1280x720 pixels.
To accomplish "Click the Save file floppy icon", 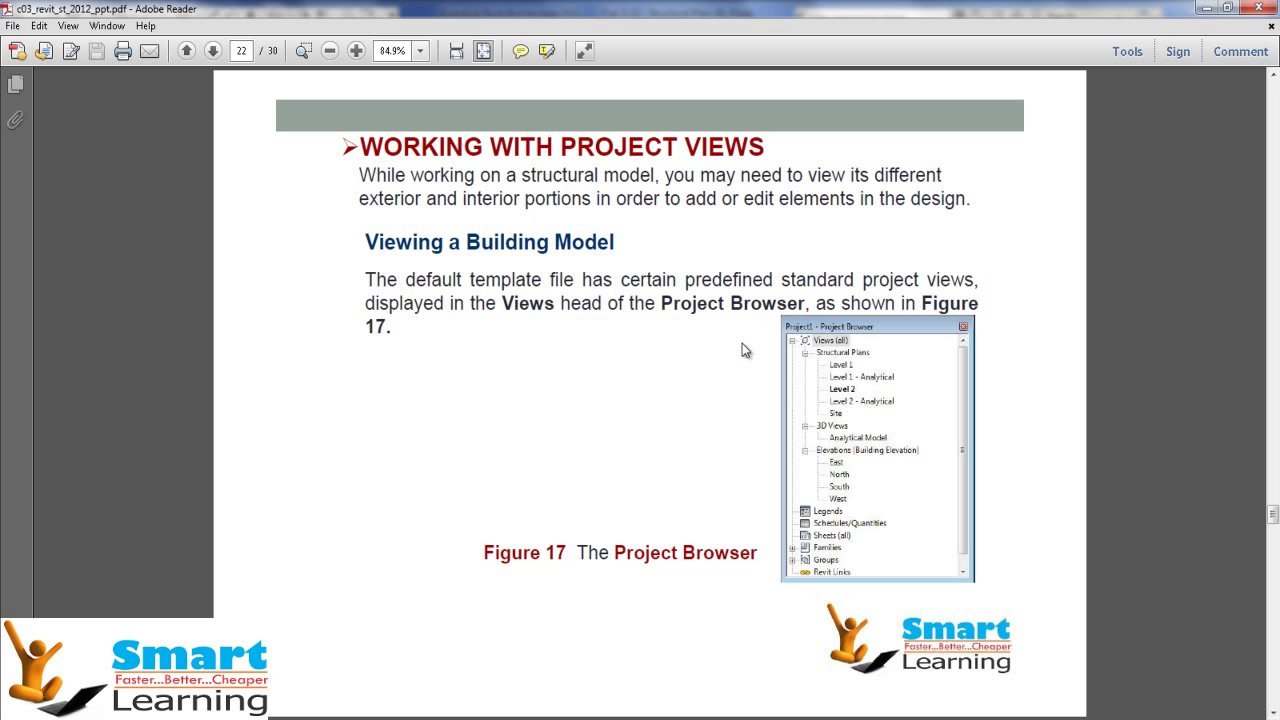I will [x=97, y=51].
